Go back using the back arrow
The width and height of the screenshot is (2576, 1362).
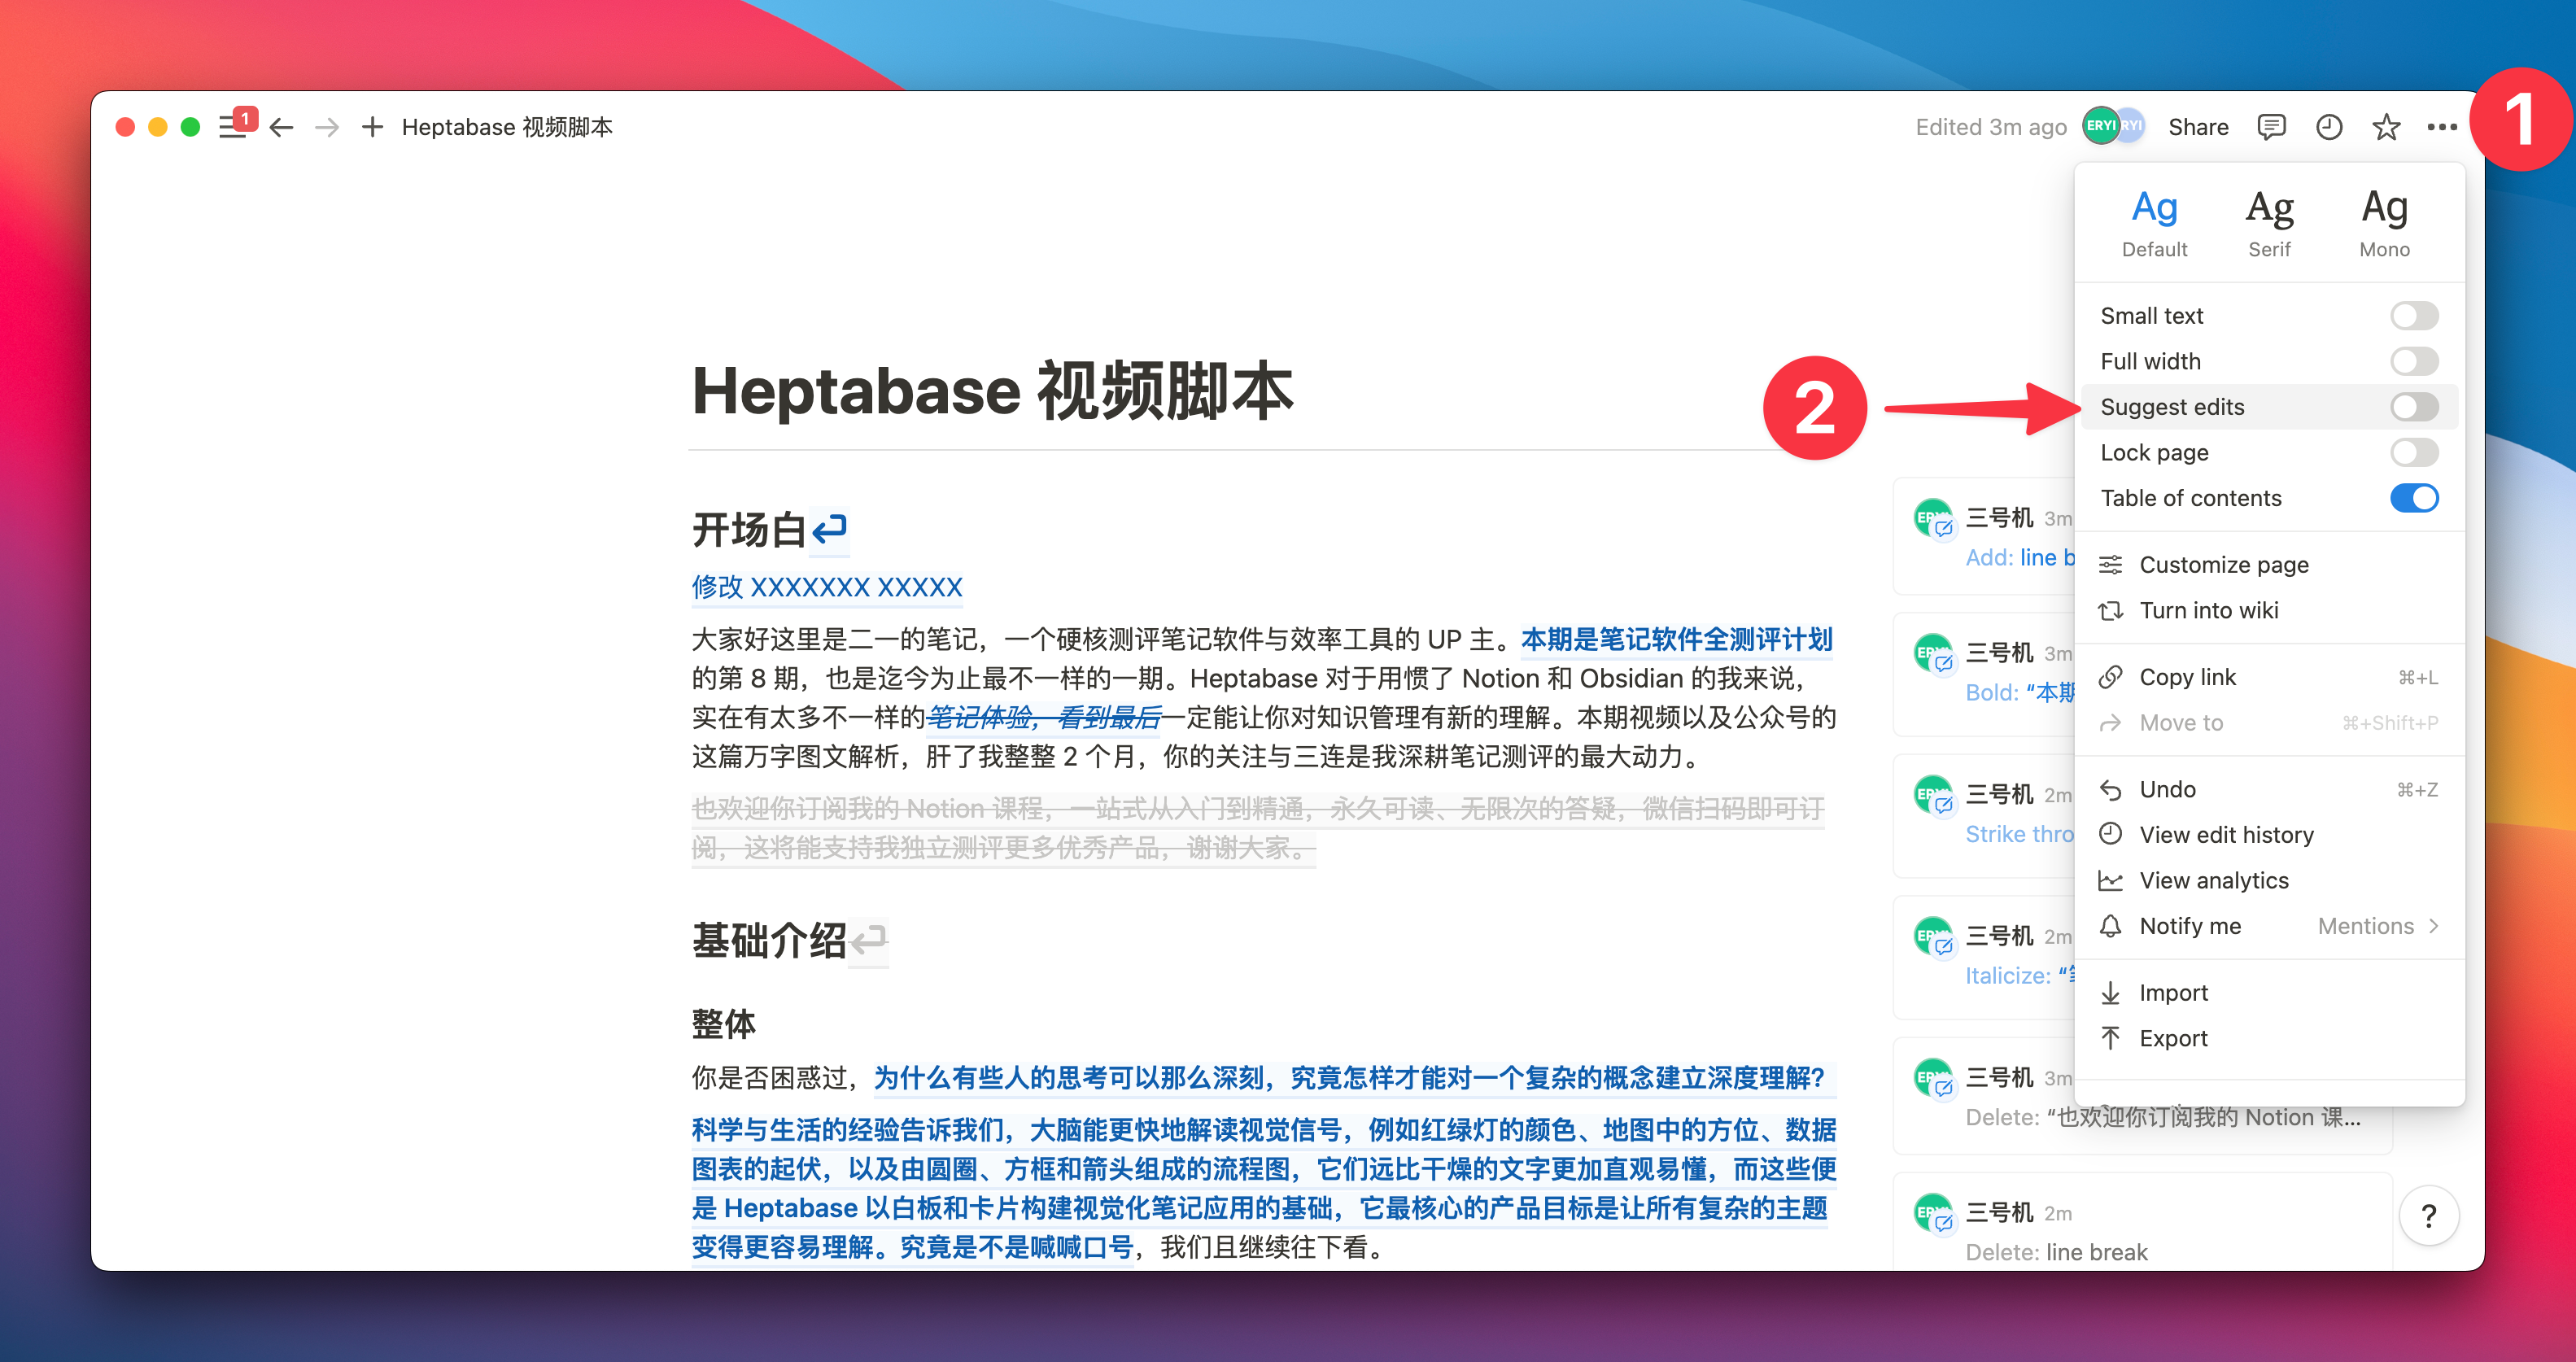[281, 126]
